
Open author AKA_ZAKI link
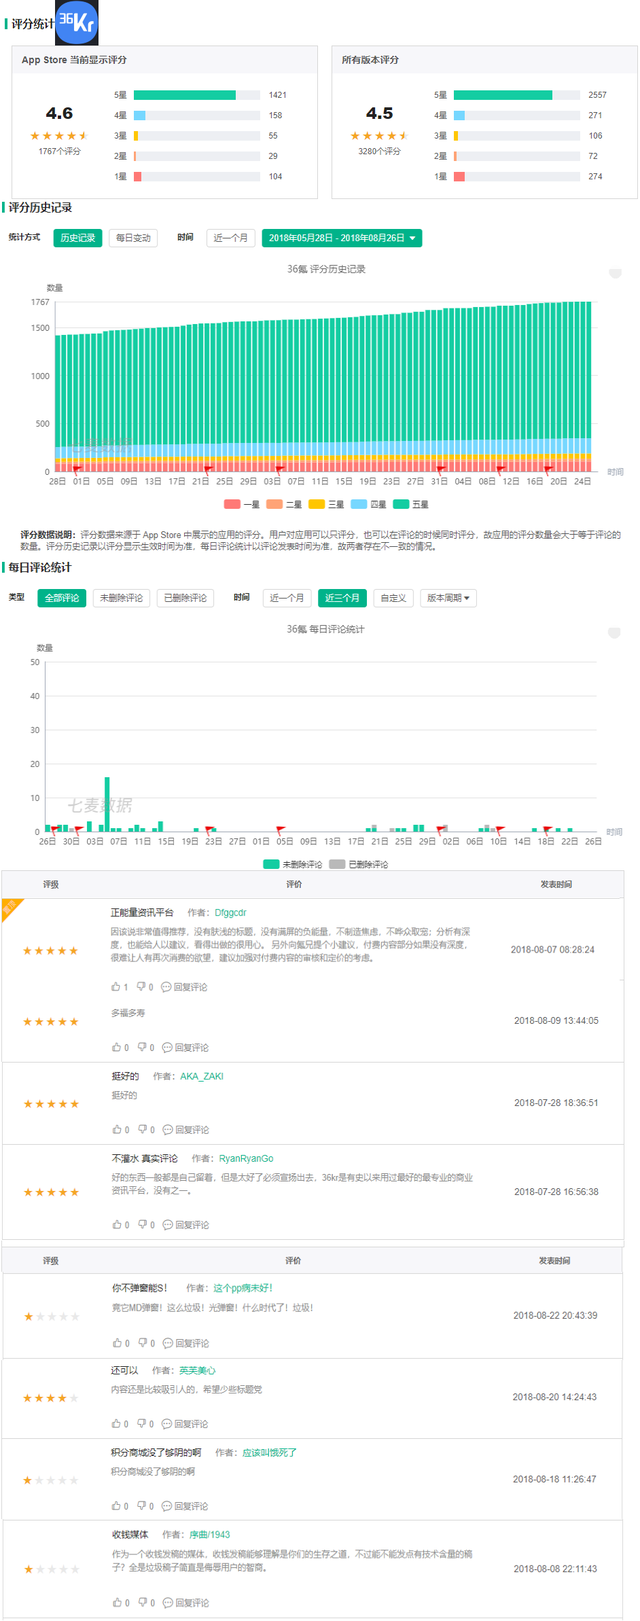click(x=202, y=1077)
